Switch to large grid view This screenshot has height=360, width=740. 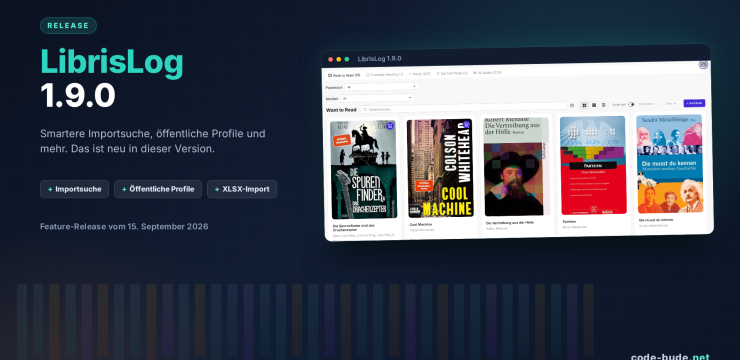pos(584,105)
